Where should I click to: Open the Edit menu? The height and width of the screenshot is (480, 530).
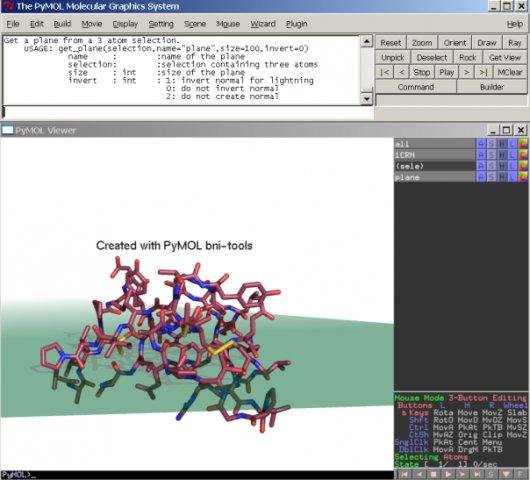click(x=37, y=24)
